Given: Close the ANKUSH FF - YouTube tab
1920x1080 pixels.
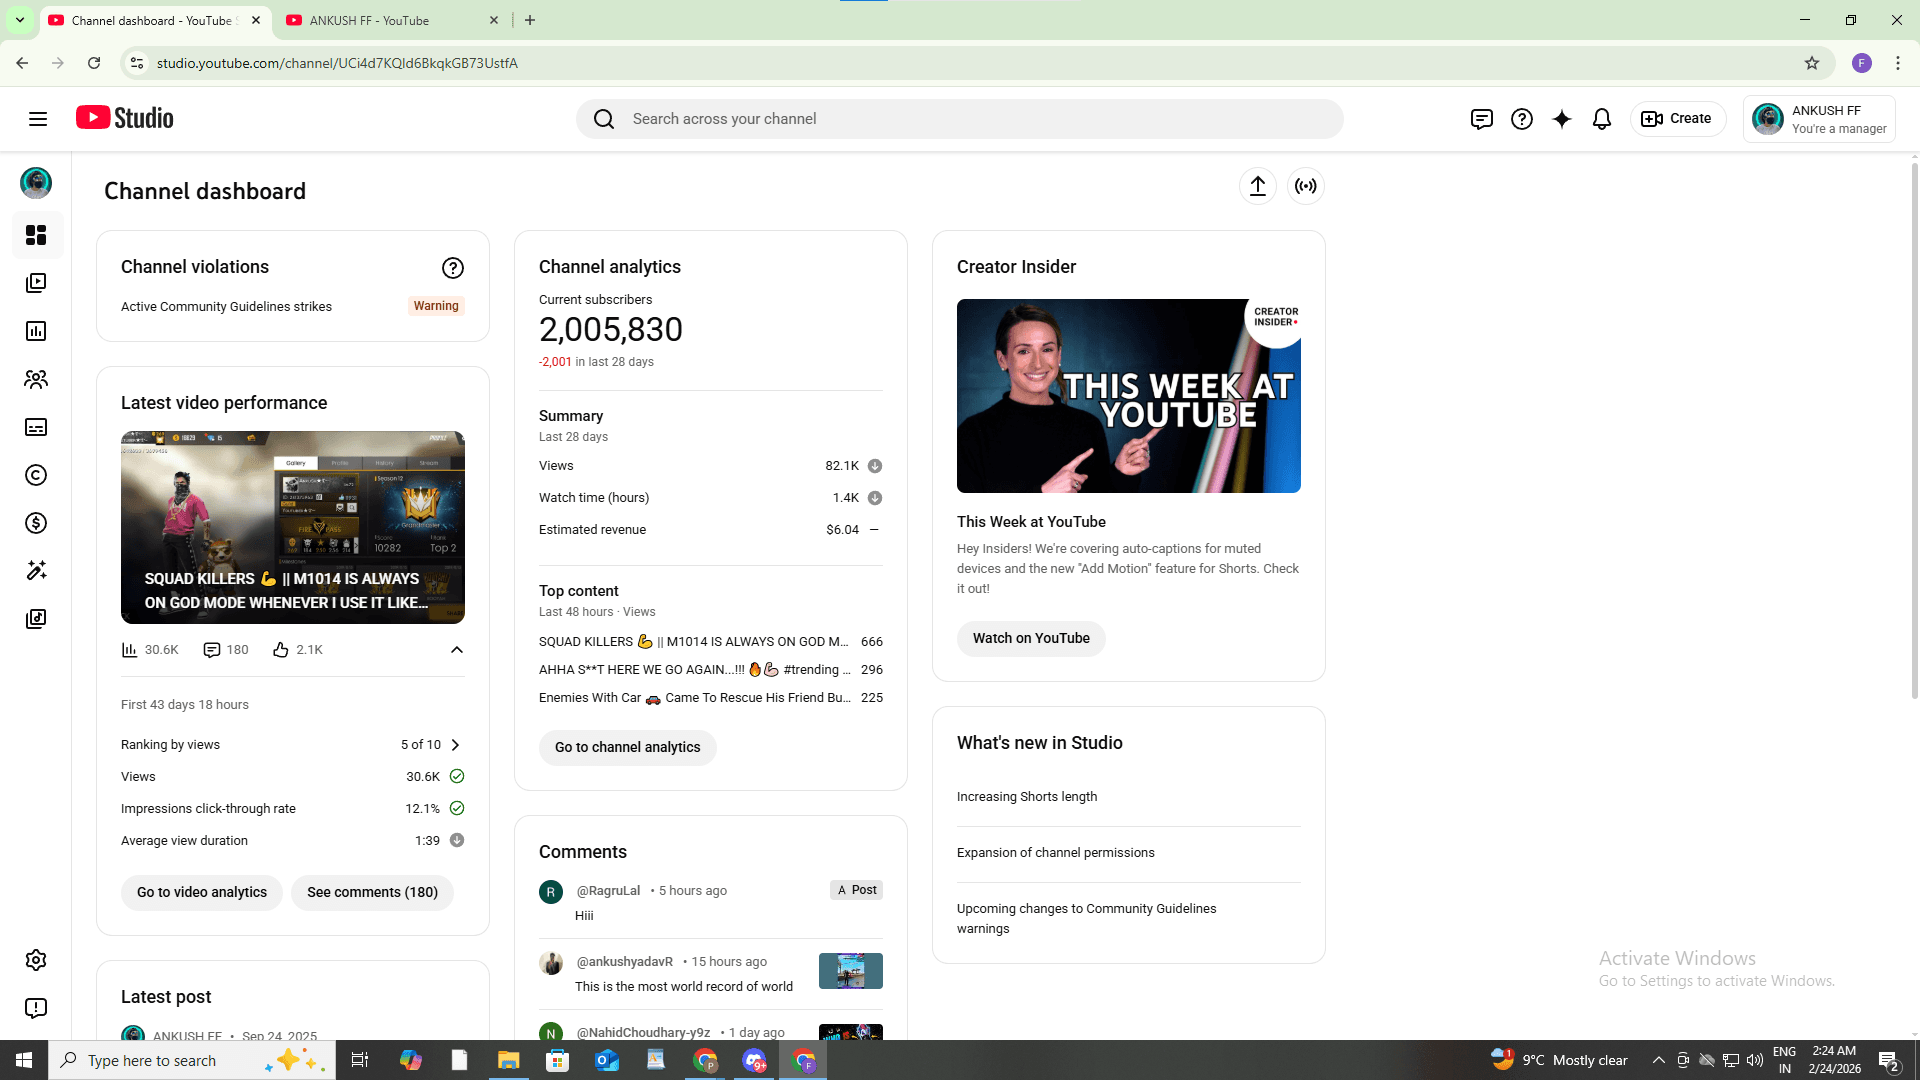Looking at the screenshot, I should pyautogui.click(x=494, y=20).
